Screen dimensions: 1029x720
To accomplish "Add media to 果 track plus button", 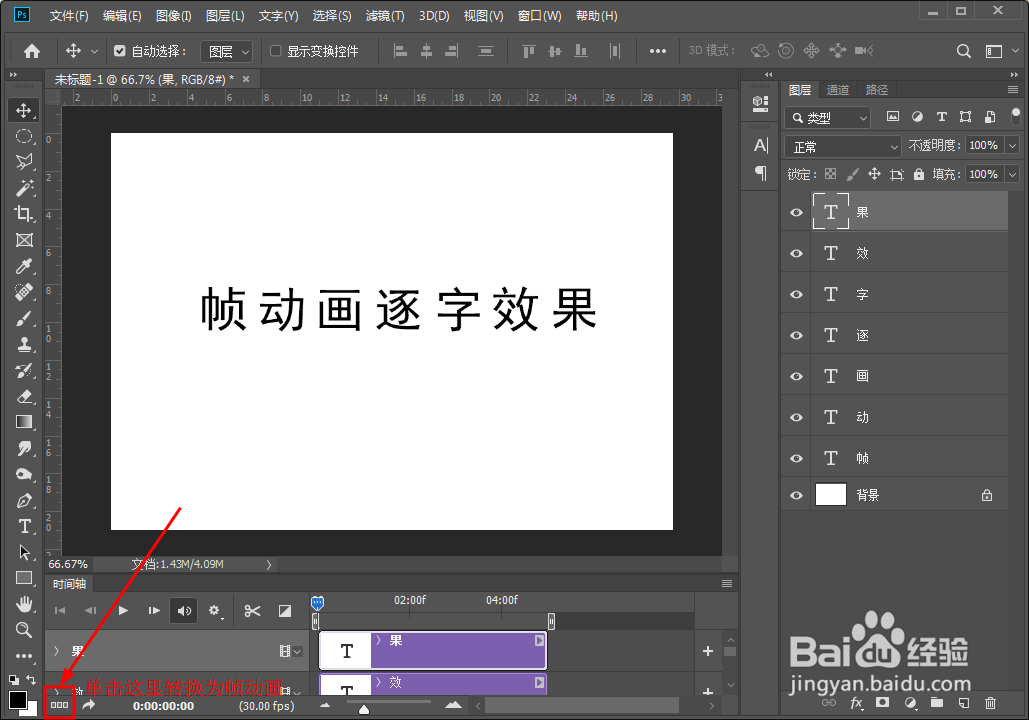I will 707,651.
